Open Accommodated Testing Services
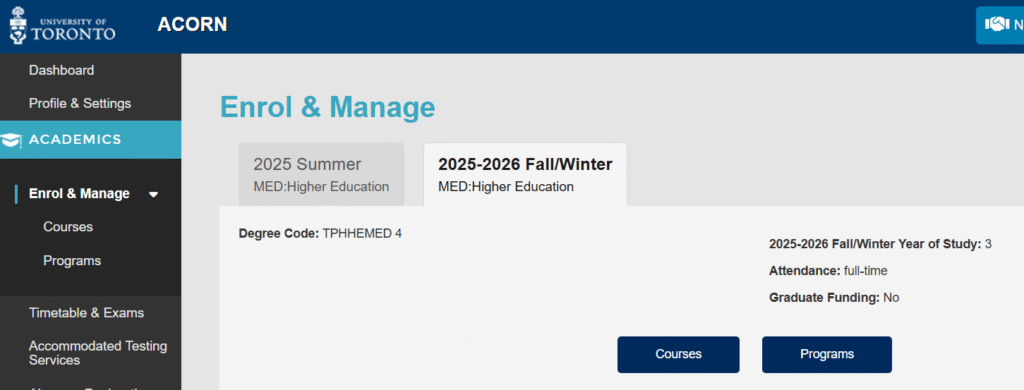This screenshot has height=390, width=1024. click(x=98, y=353)
